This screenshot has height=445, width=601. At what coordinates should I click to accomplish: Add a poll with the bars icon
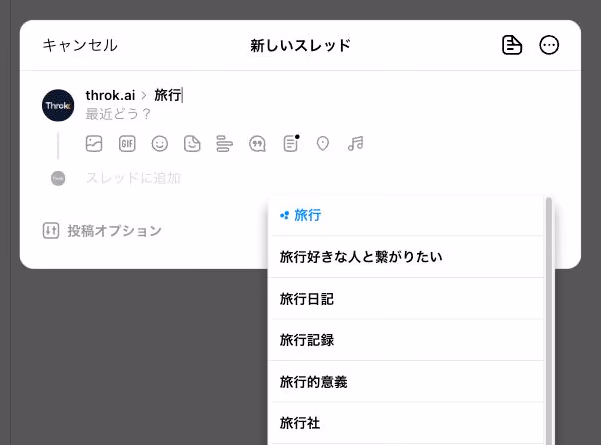click(224, 144)
